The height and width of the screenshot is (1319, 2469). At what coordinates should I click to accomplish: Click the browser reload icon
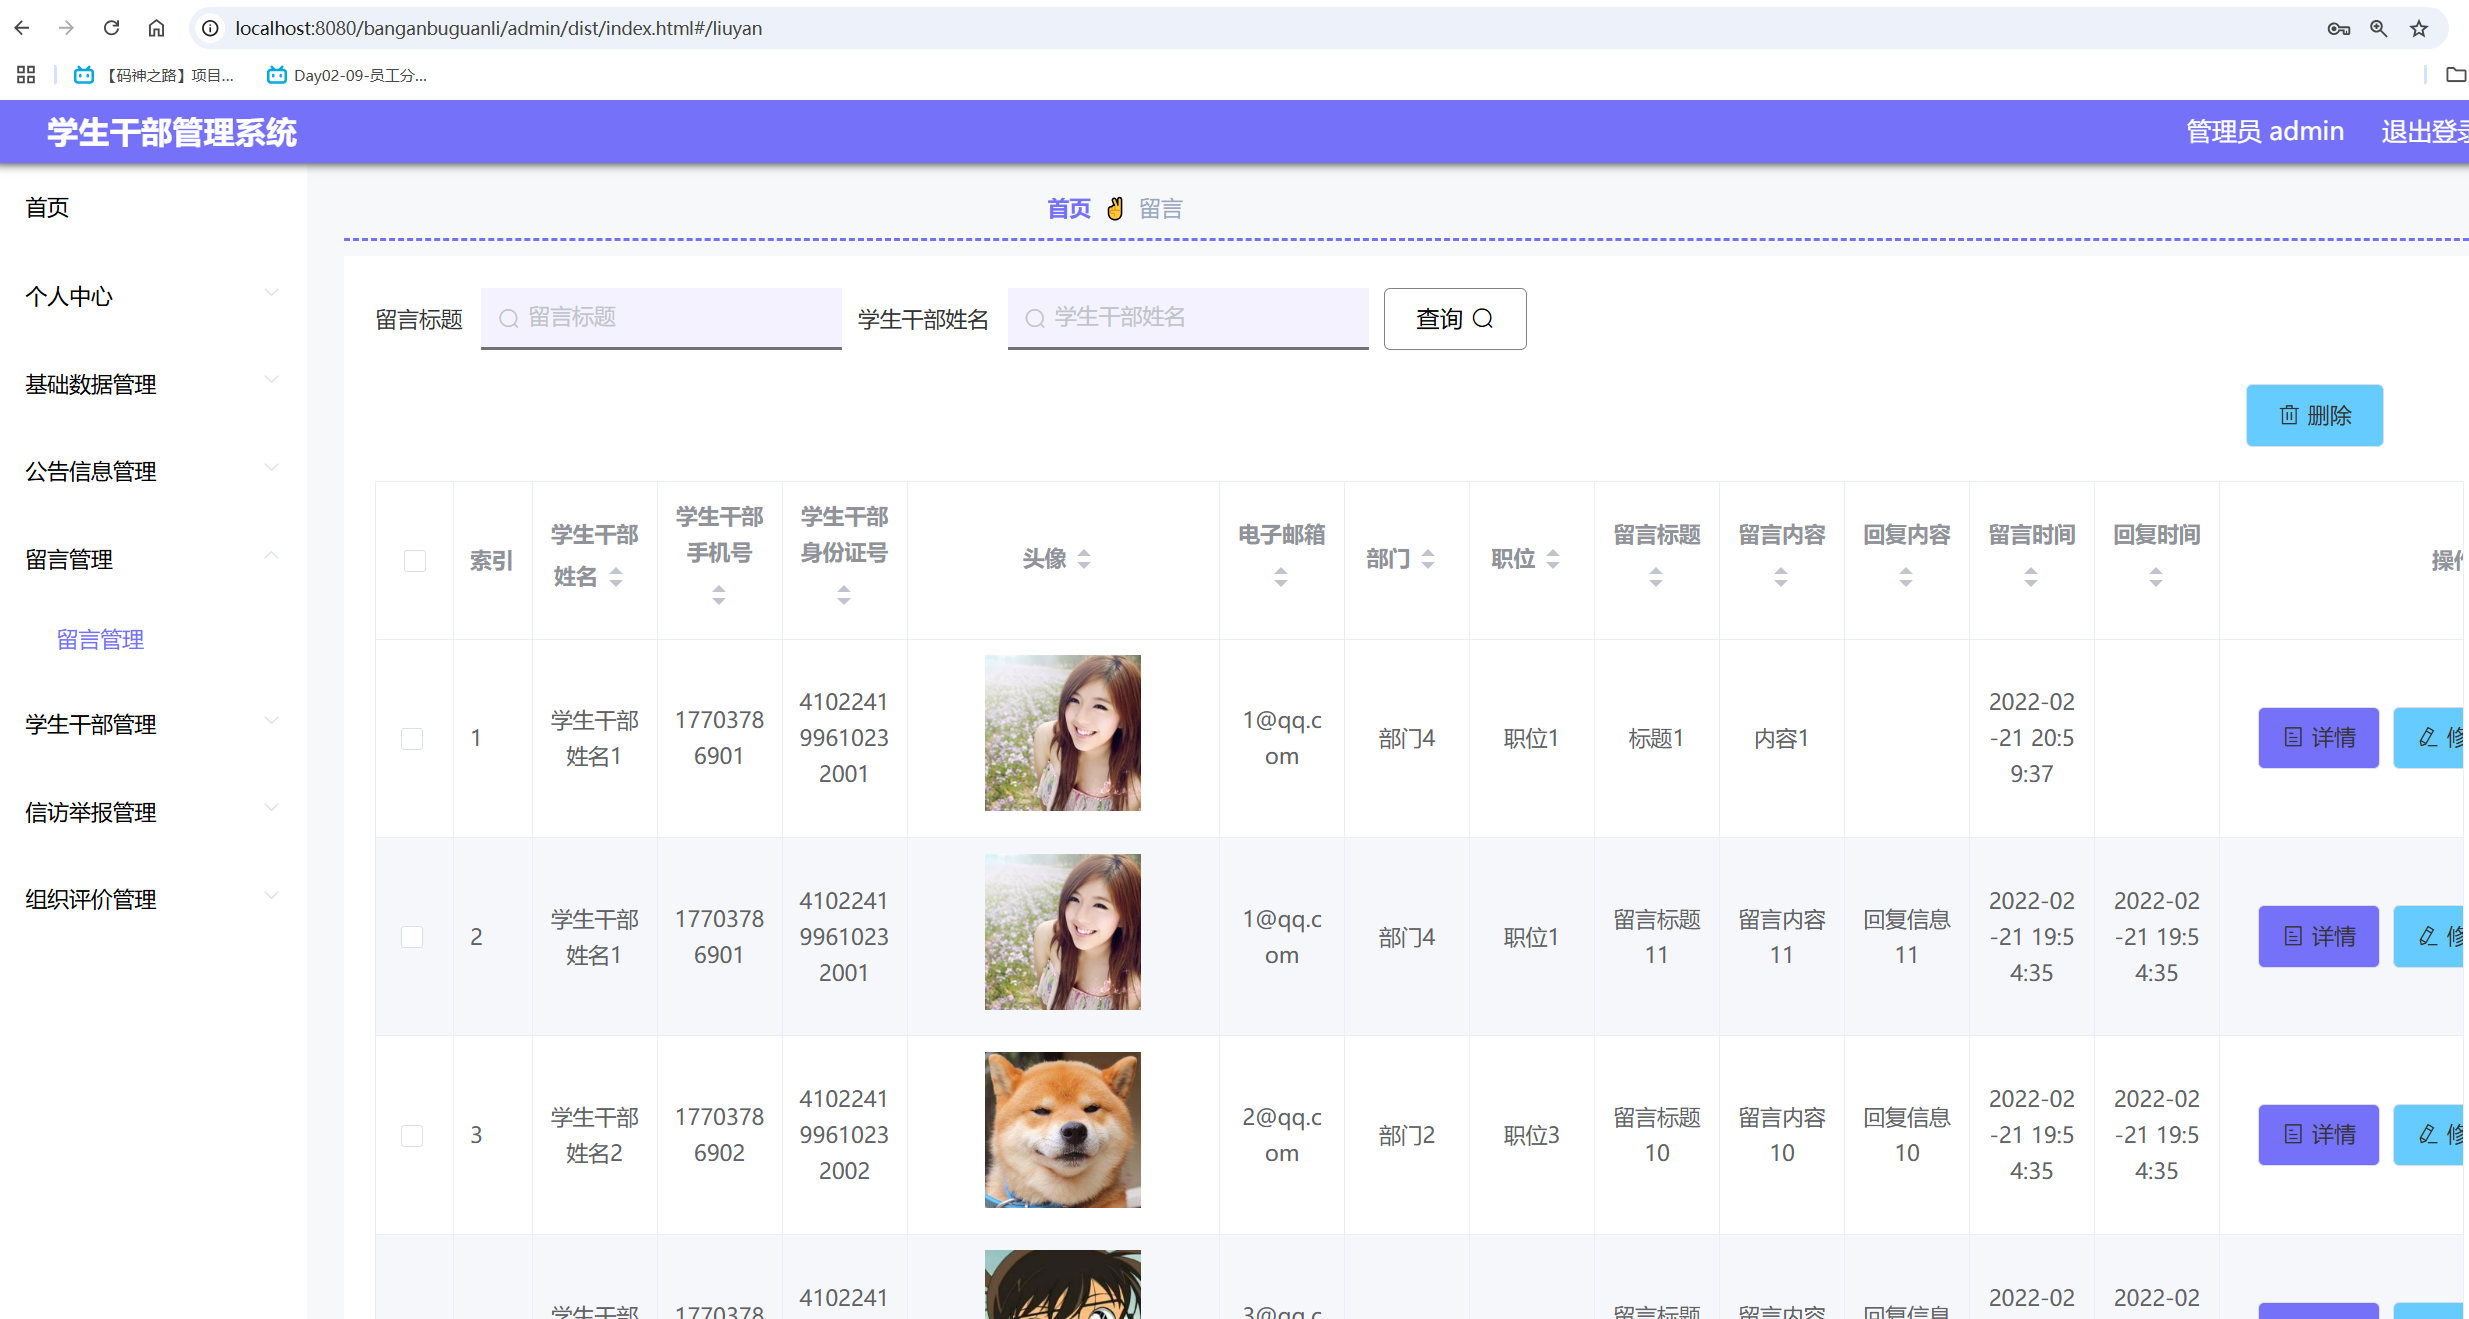coord(111,28)
